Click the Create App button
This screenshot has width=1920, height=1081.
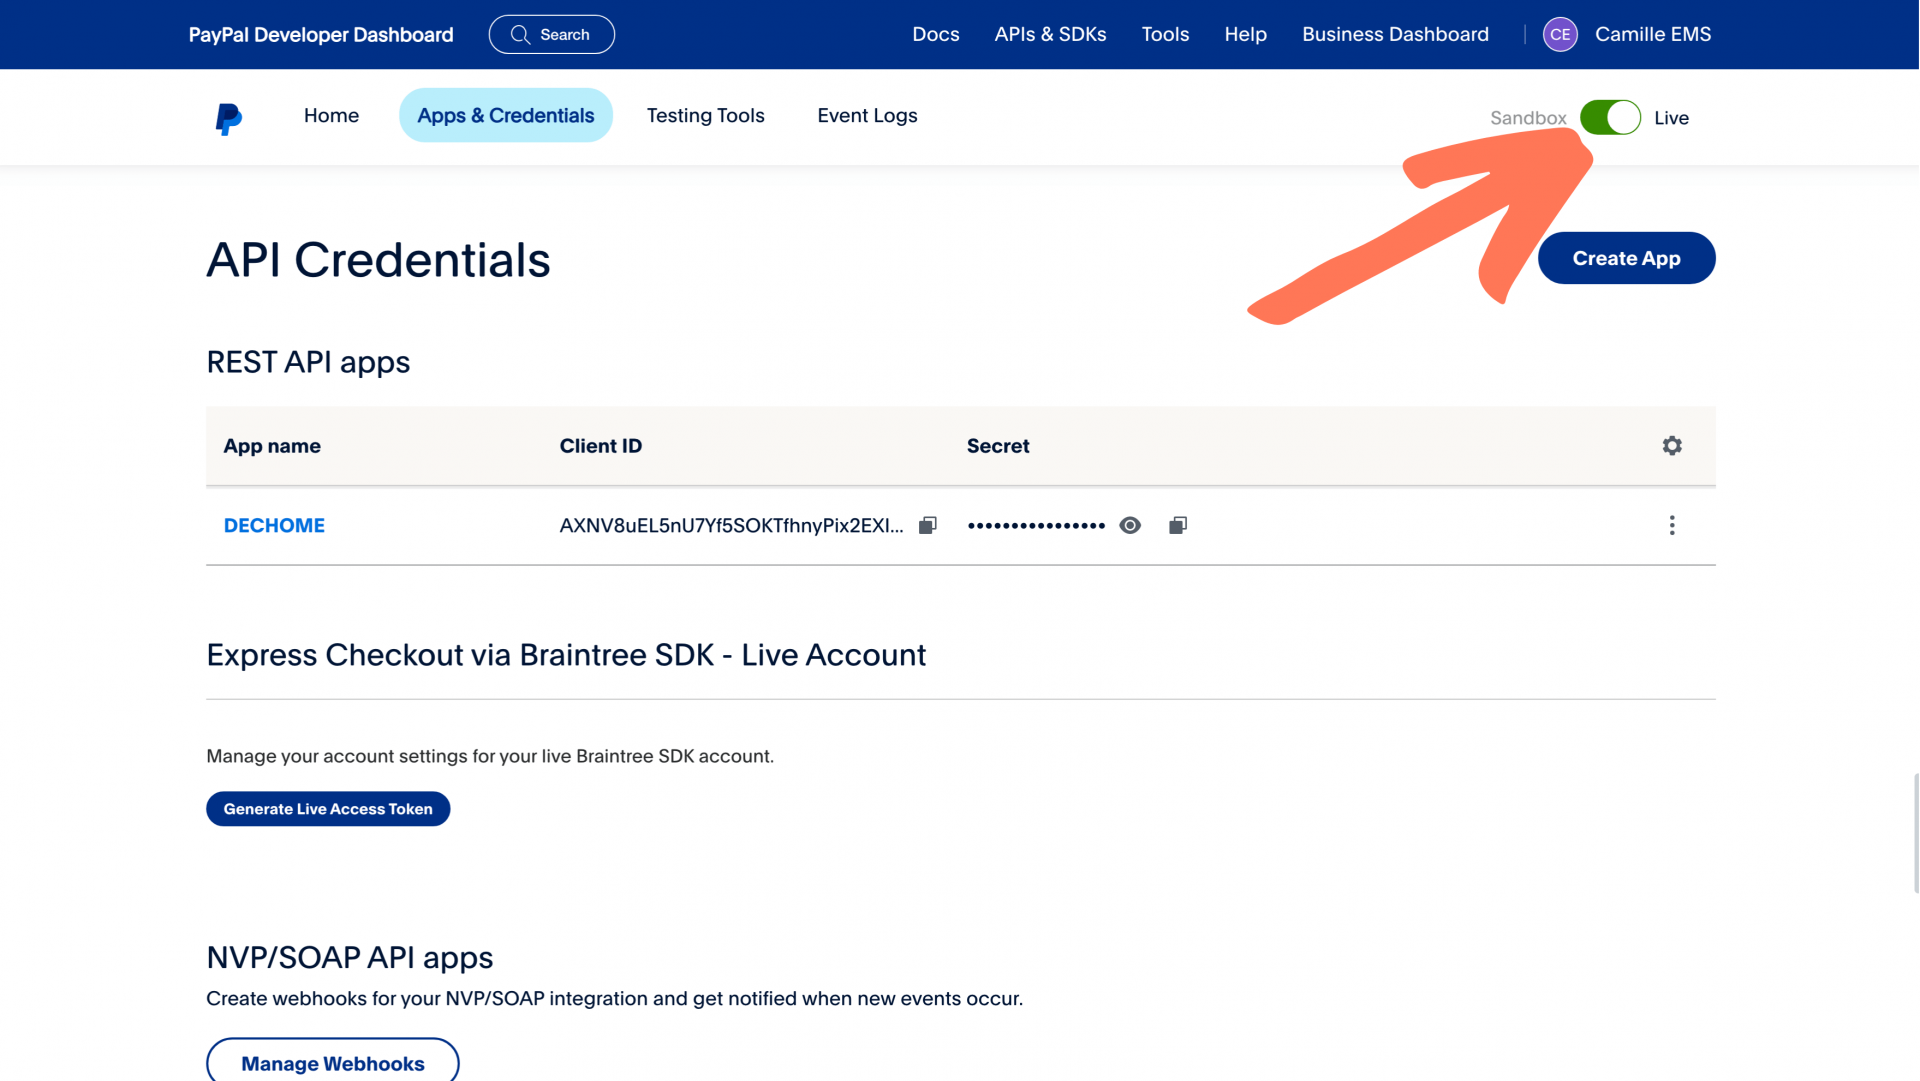click(x=1627, y=258)
